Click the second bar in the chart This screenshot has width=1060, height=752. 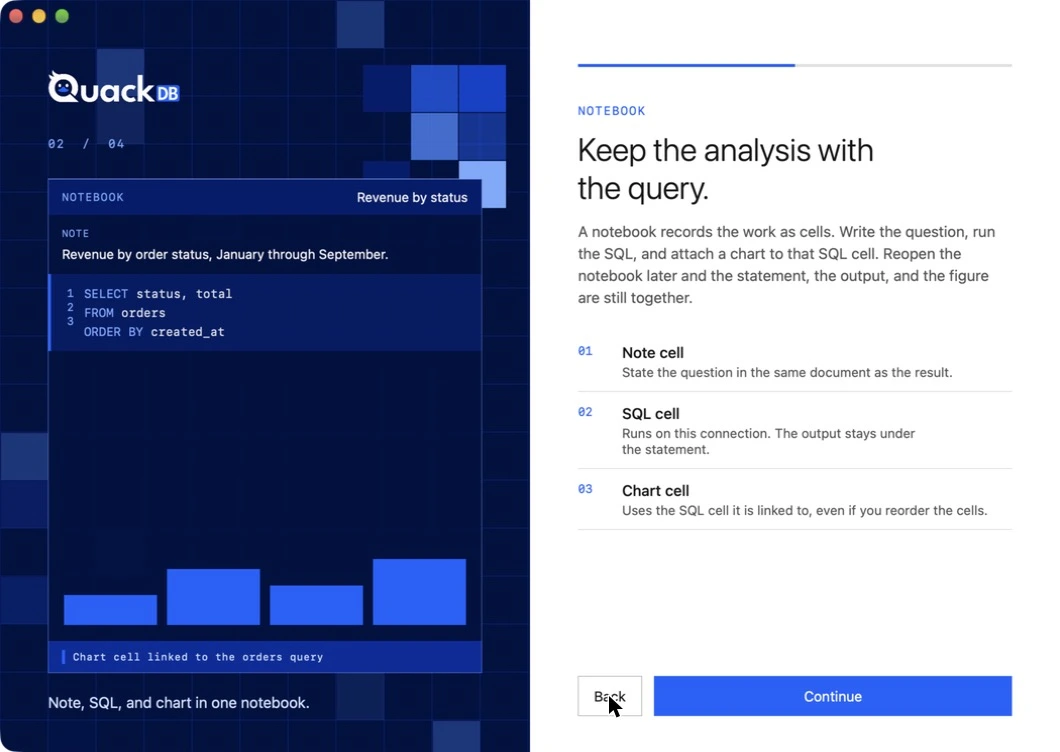(x=213, y=596)
